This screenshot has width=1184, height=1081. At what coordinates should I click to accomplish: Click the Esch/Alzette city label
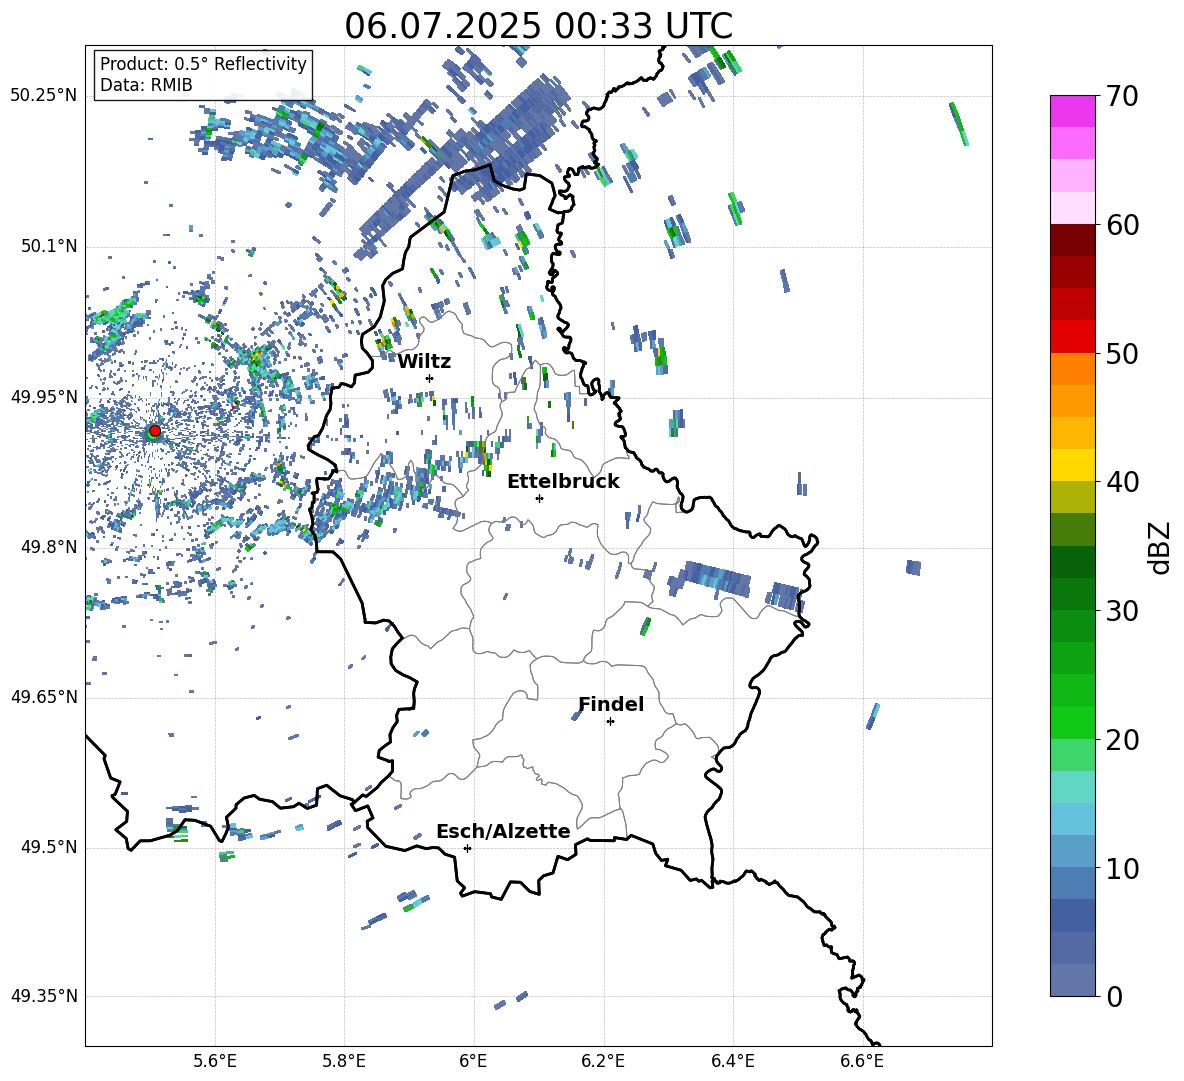(503, 831)
